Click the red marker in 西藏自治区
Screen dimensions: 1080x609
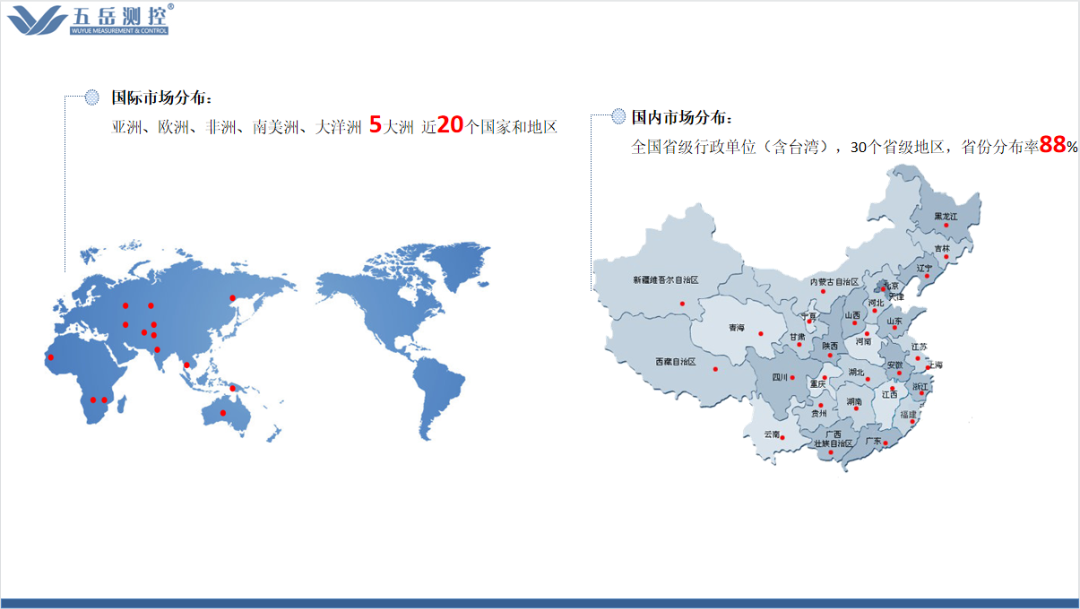pos(716,369)
